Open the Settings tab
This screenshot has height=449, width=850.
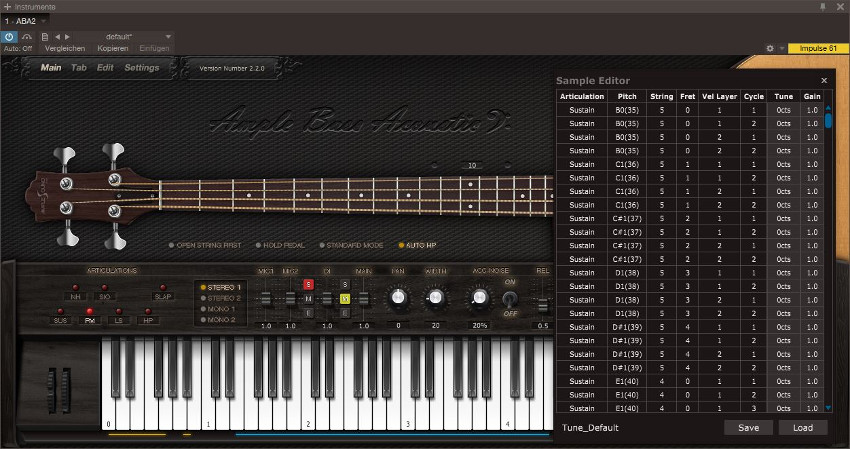click(142, 68)
